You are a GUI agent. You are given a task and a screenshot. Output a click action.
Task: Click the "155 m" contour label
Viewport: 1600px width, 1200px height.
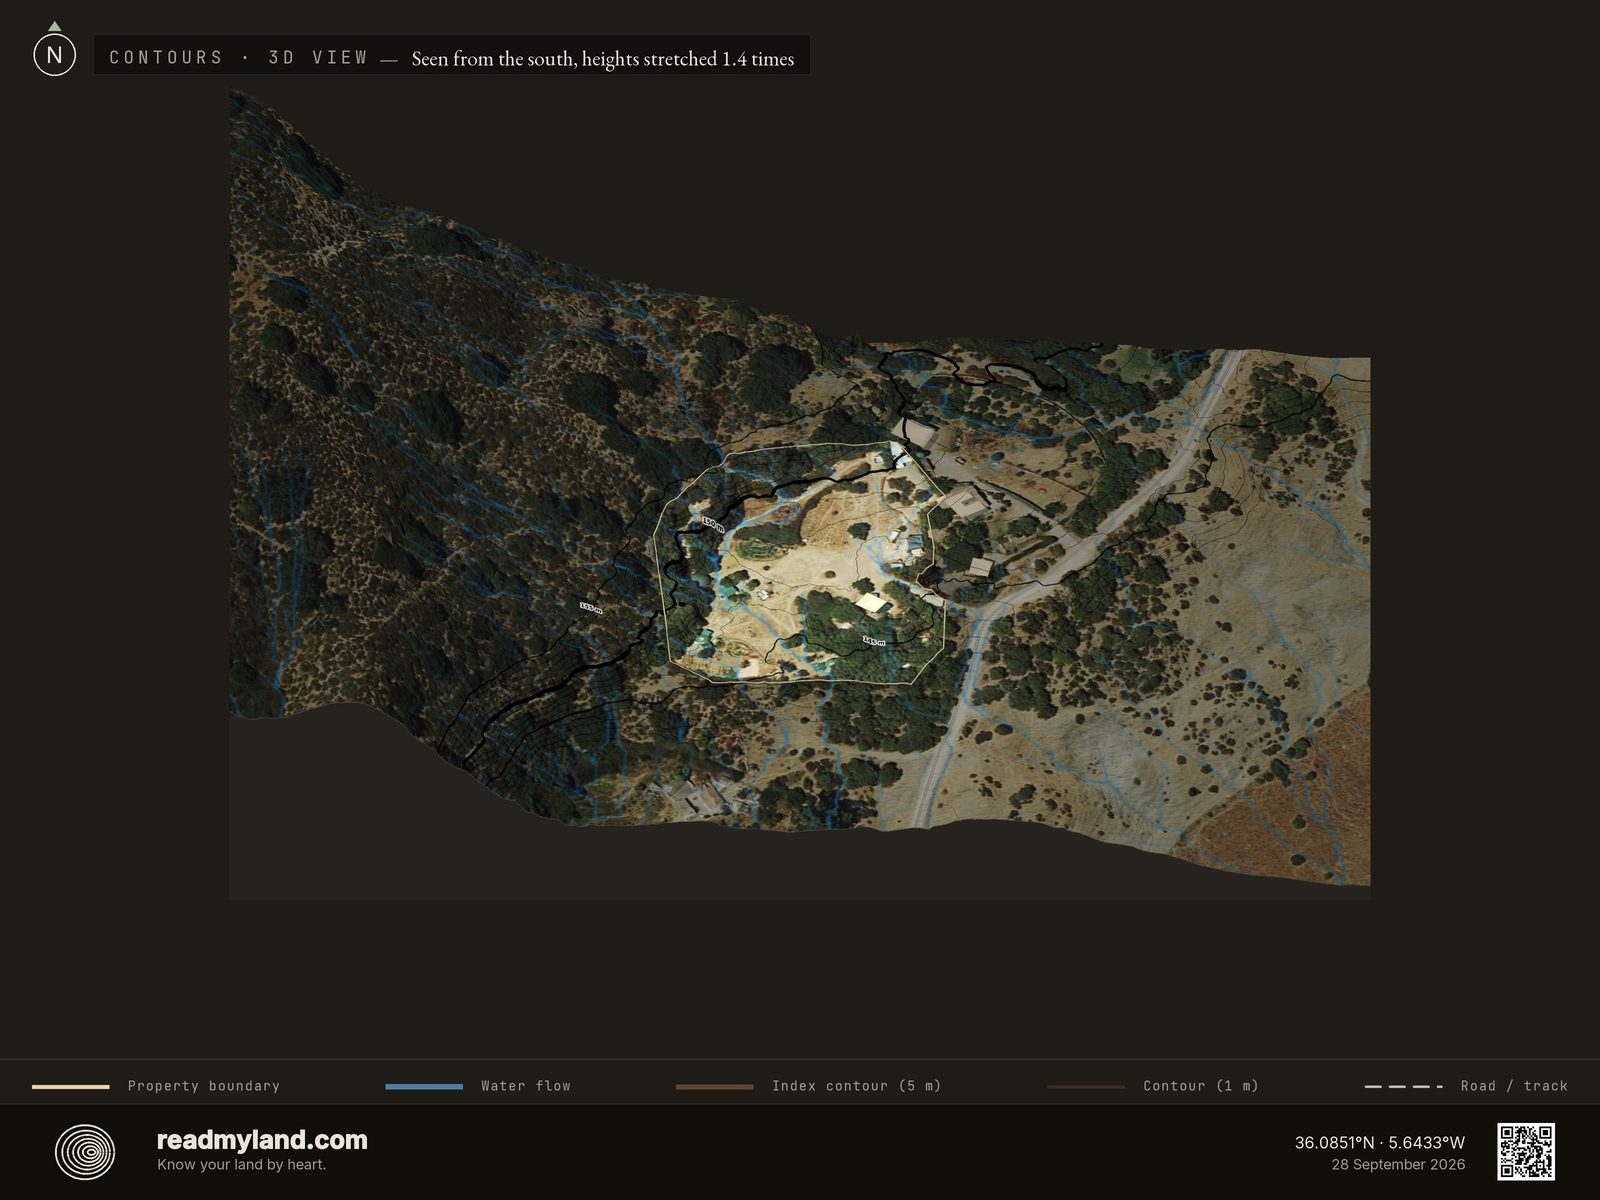[591, 607]
